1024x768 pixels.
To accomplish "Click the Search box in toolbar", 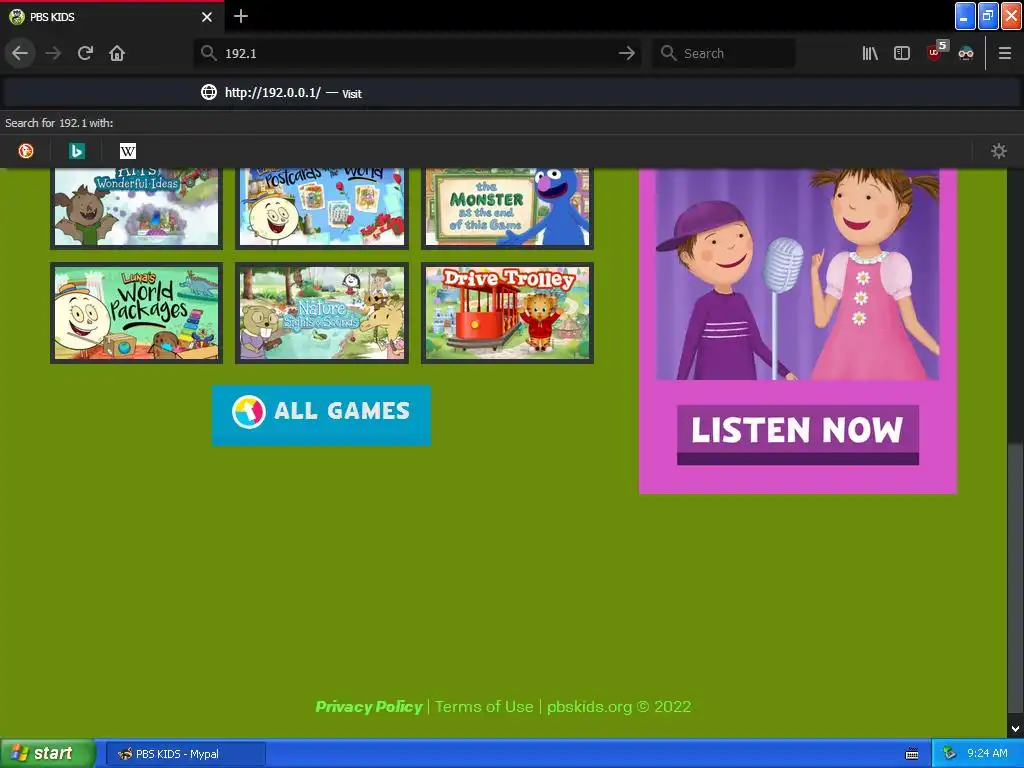I will [724, 53].
